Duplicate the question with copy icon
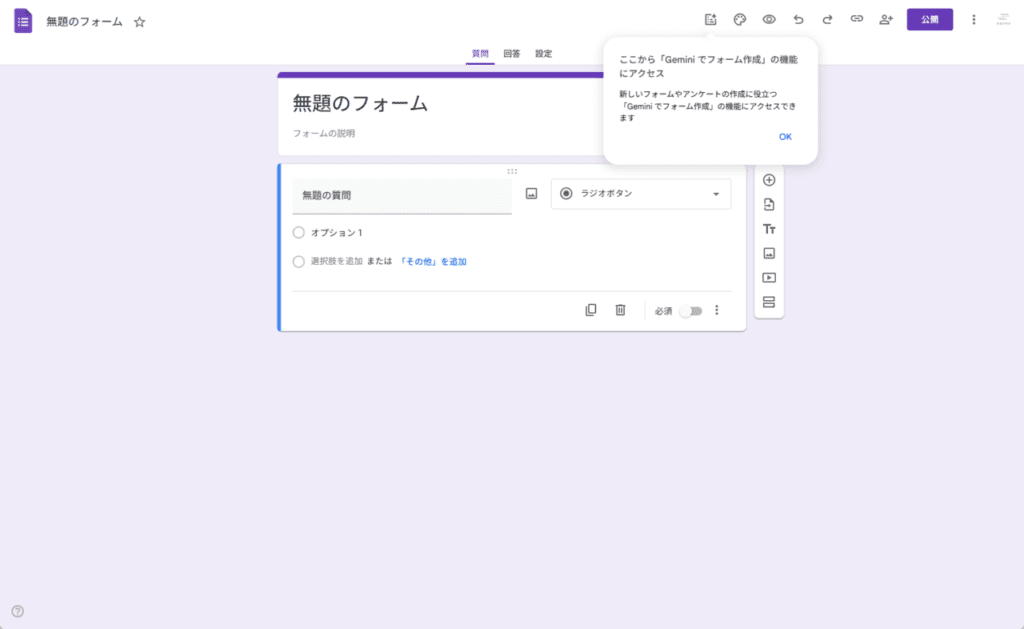Viewport: 1024px width, 629px height. (x=591, y=310)
